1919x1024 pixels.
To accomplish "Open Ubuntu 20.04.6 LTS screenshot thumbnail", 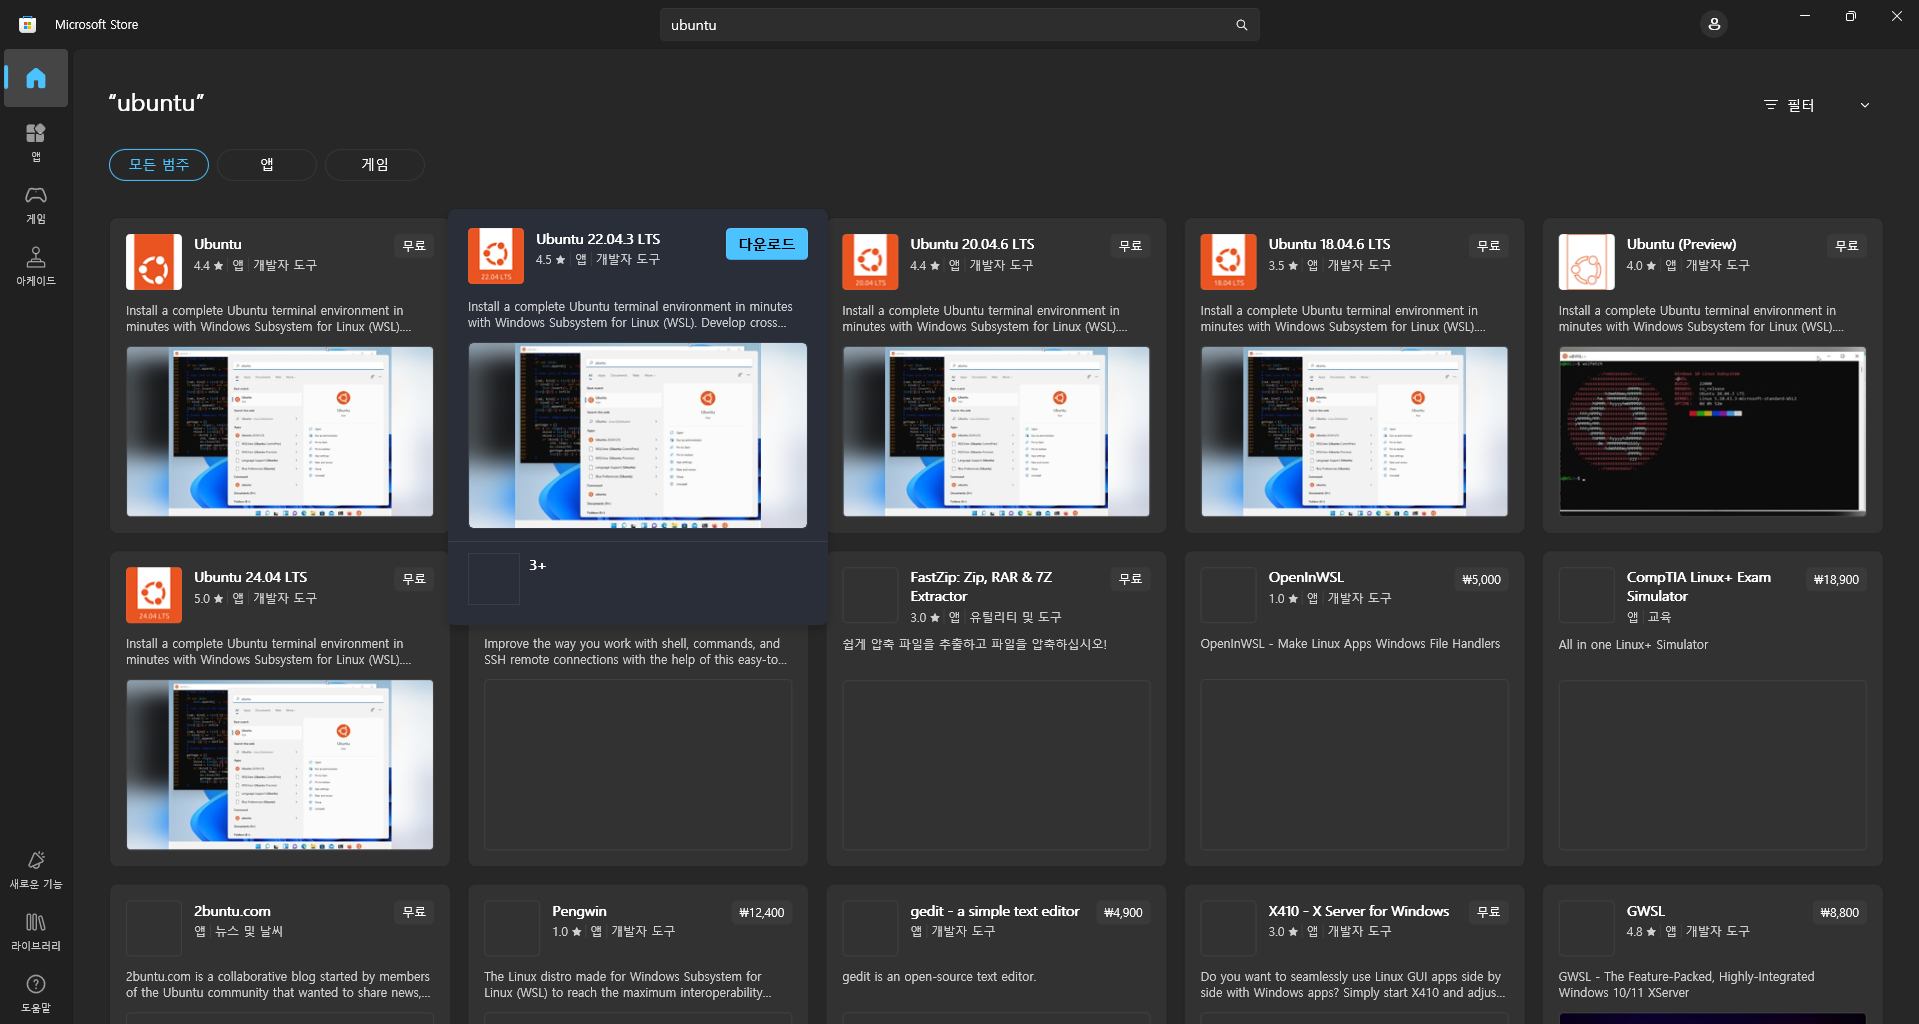I will pos(996,432).
